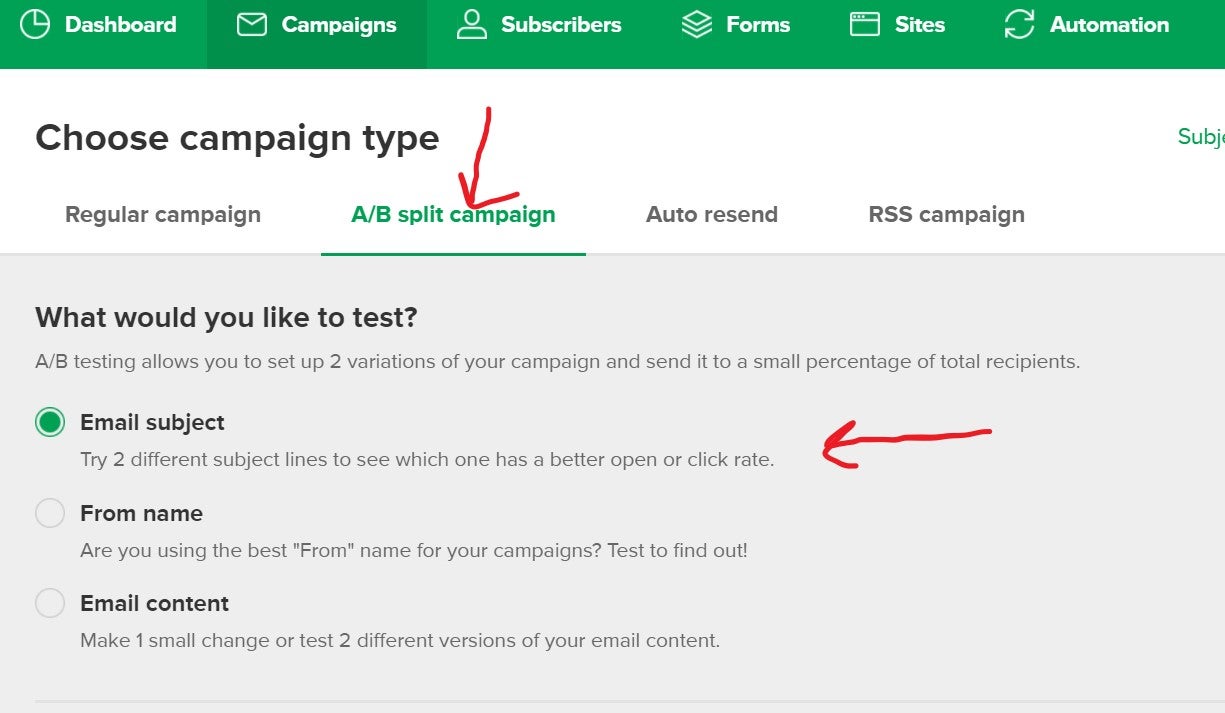Navigate to the Sites section
Image resolution: width=1225 pixels, height=713 pixels.
920,25
